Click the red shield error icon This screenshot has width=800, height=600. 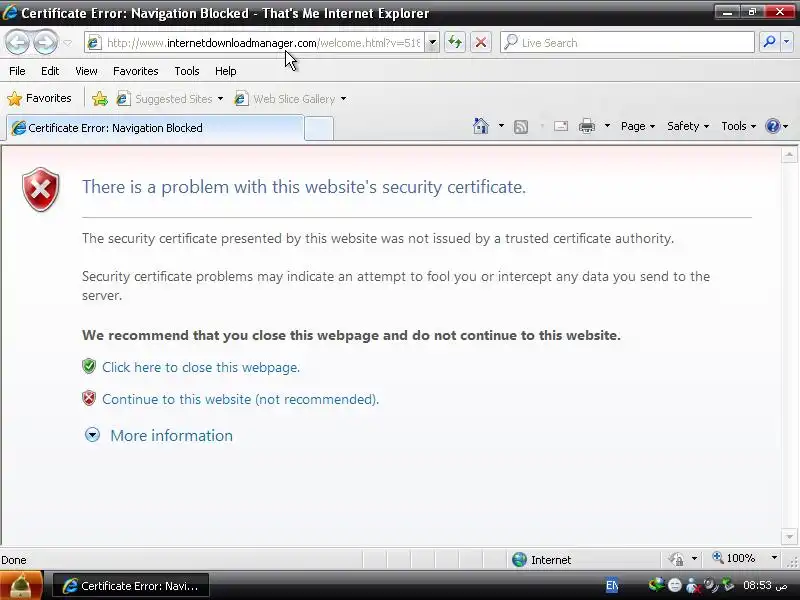[41, 189]
